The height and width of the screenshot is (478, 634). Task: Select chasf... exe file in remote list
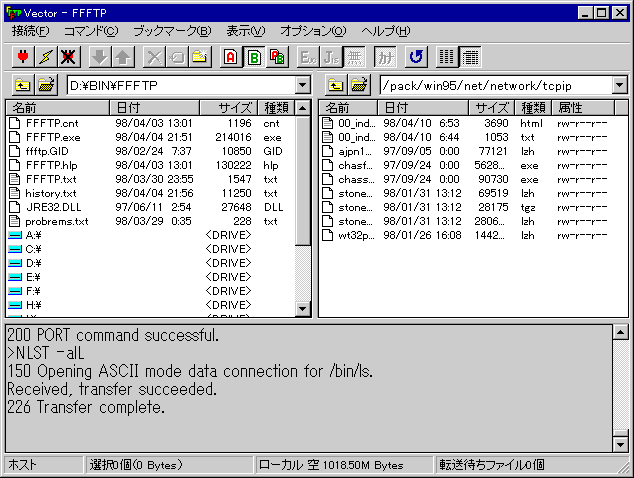tap(355, 165)
